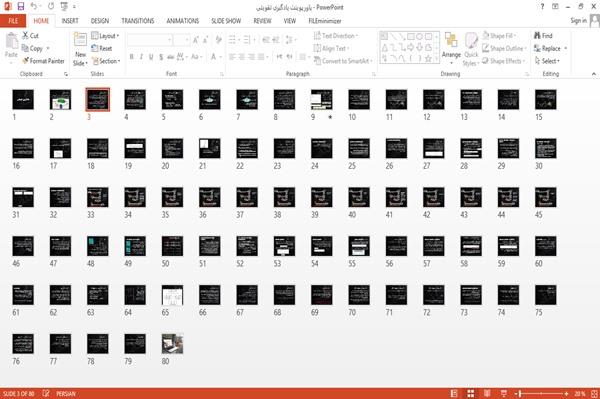The width and height of the screenshot is (600, 399).
Task: Switch to Normal view in status bar
Action: coord(454,393)
